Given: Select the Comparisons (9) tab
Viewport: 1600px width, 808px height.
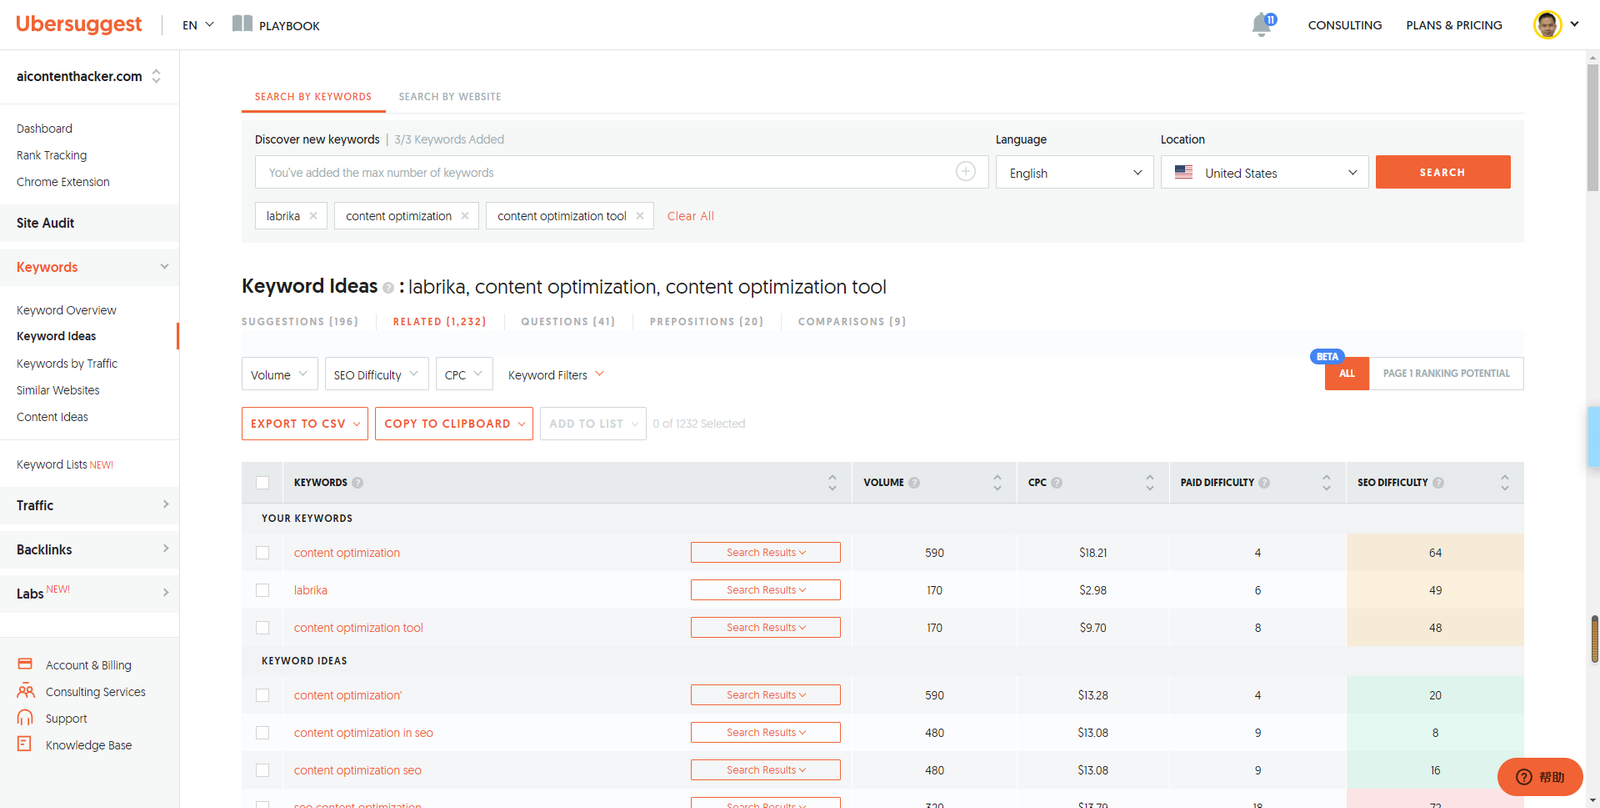Looking at the screenshot, I should (852, 322).
